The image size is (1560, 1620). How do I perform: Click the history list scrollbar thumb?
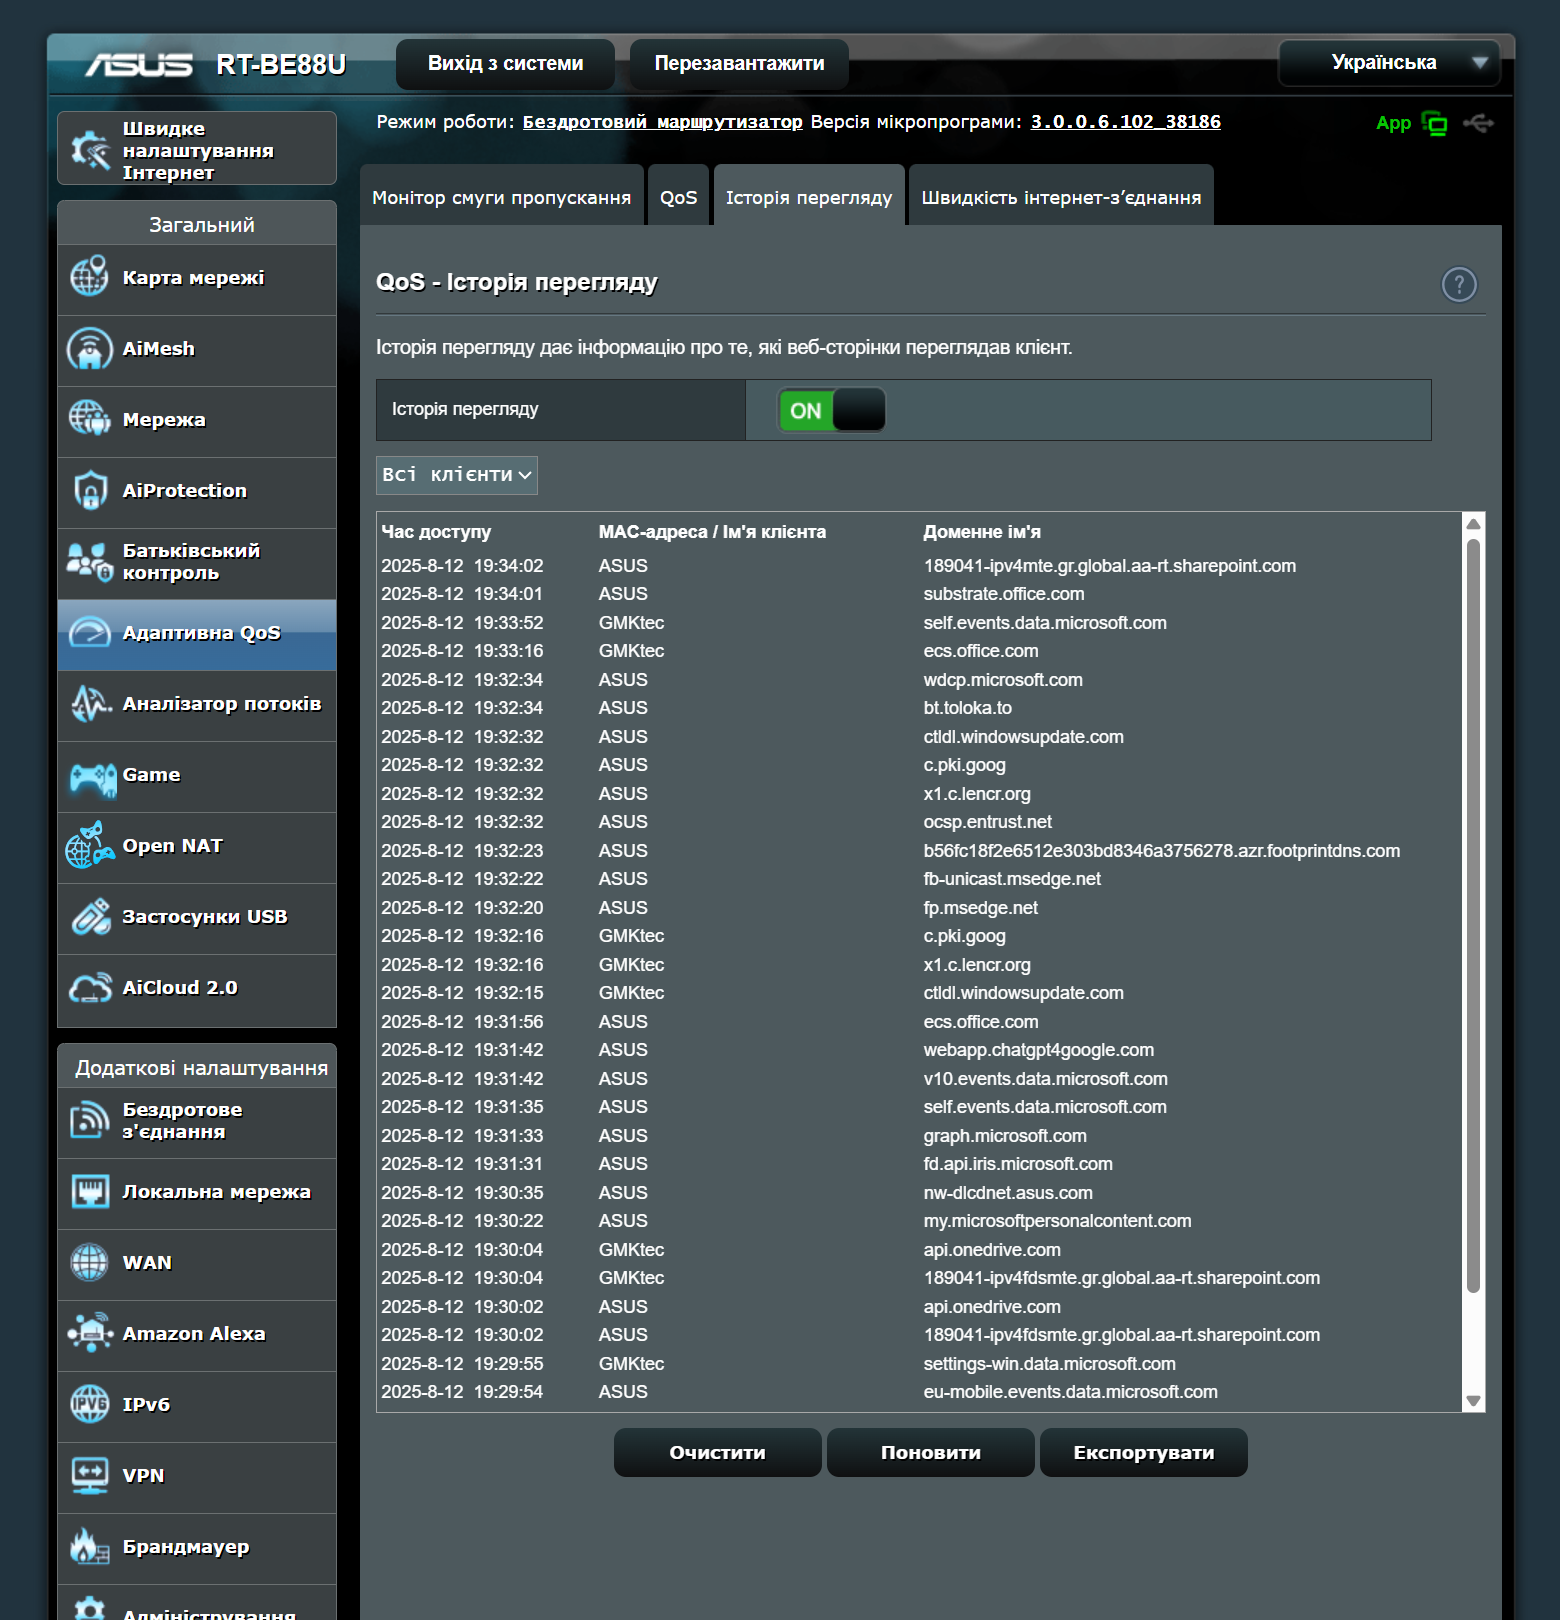click(1473, 916)
